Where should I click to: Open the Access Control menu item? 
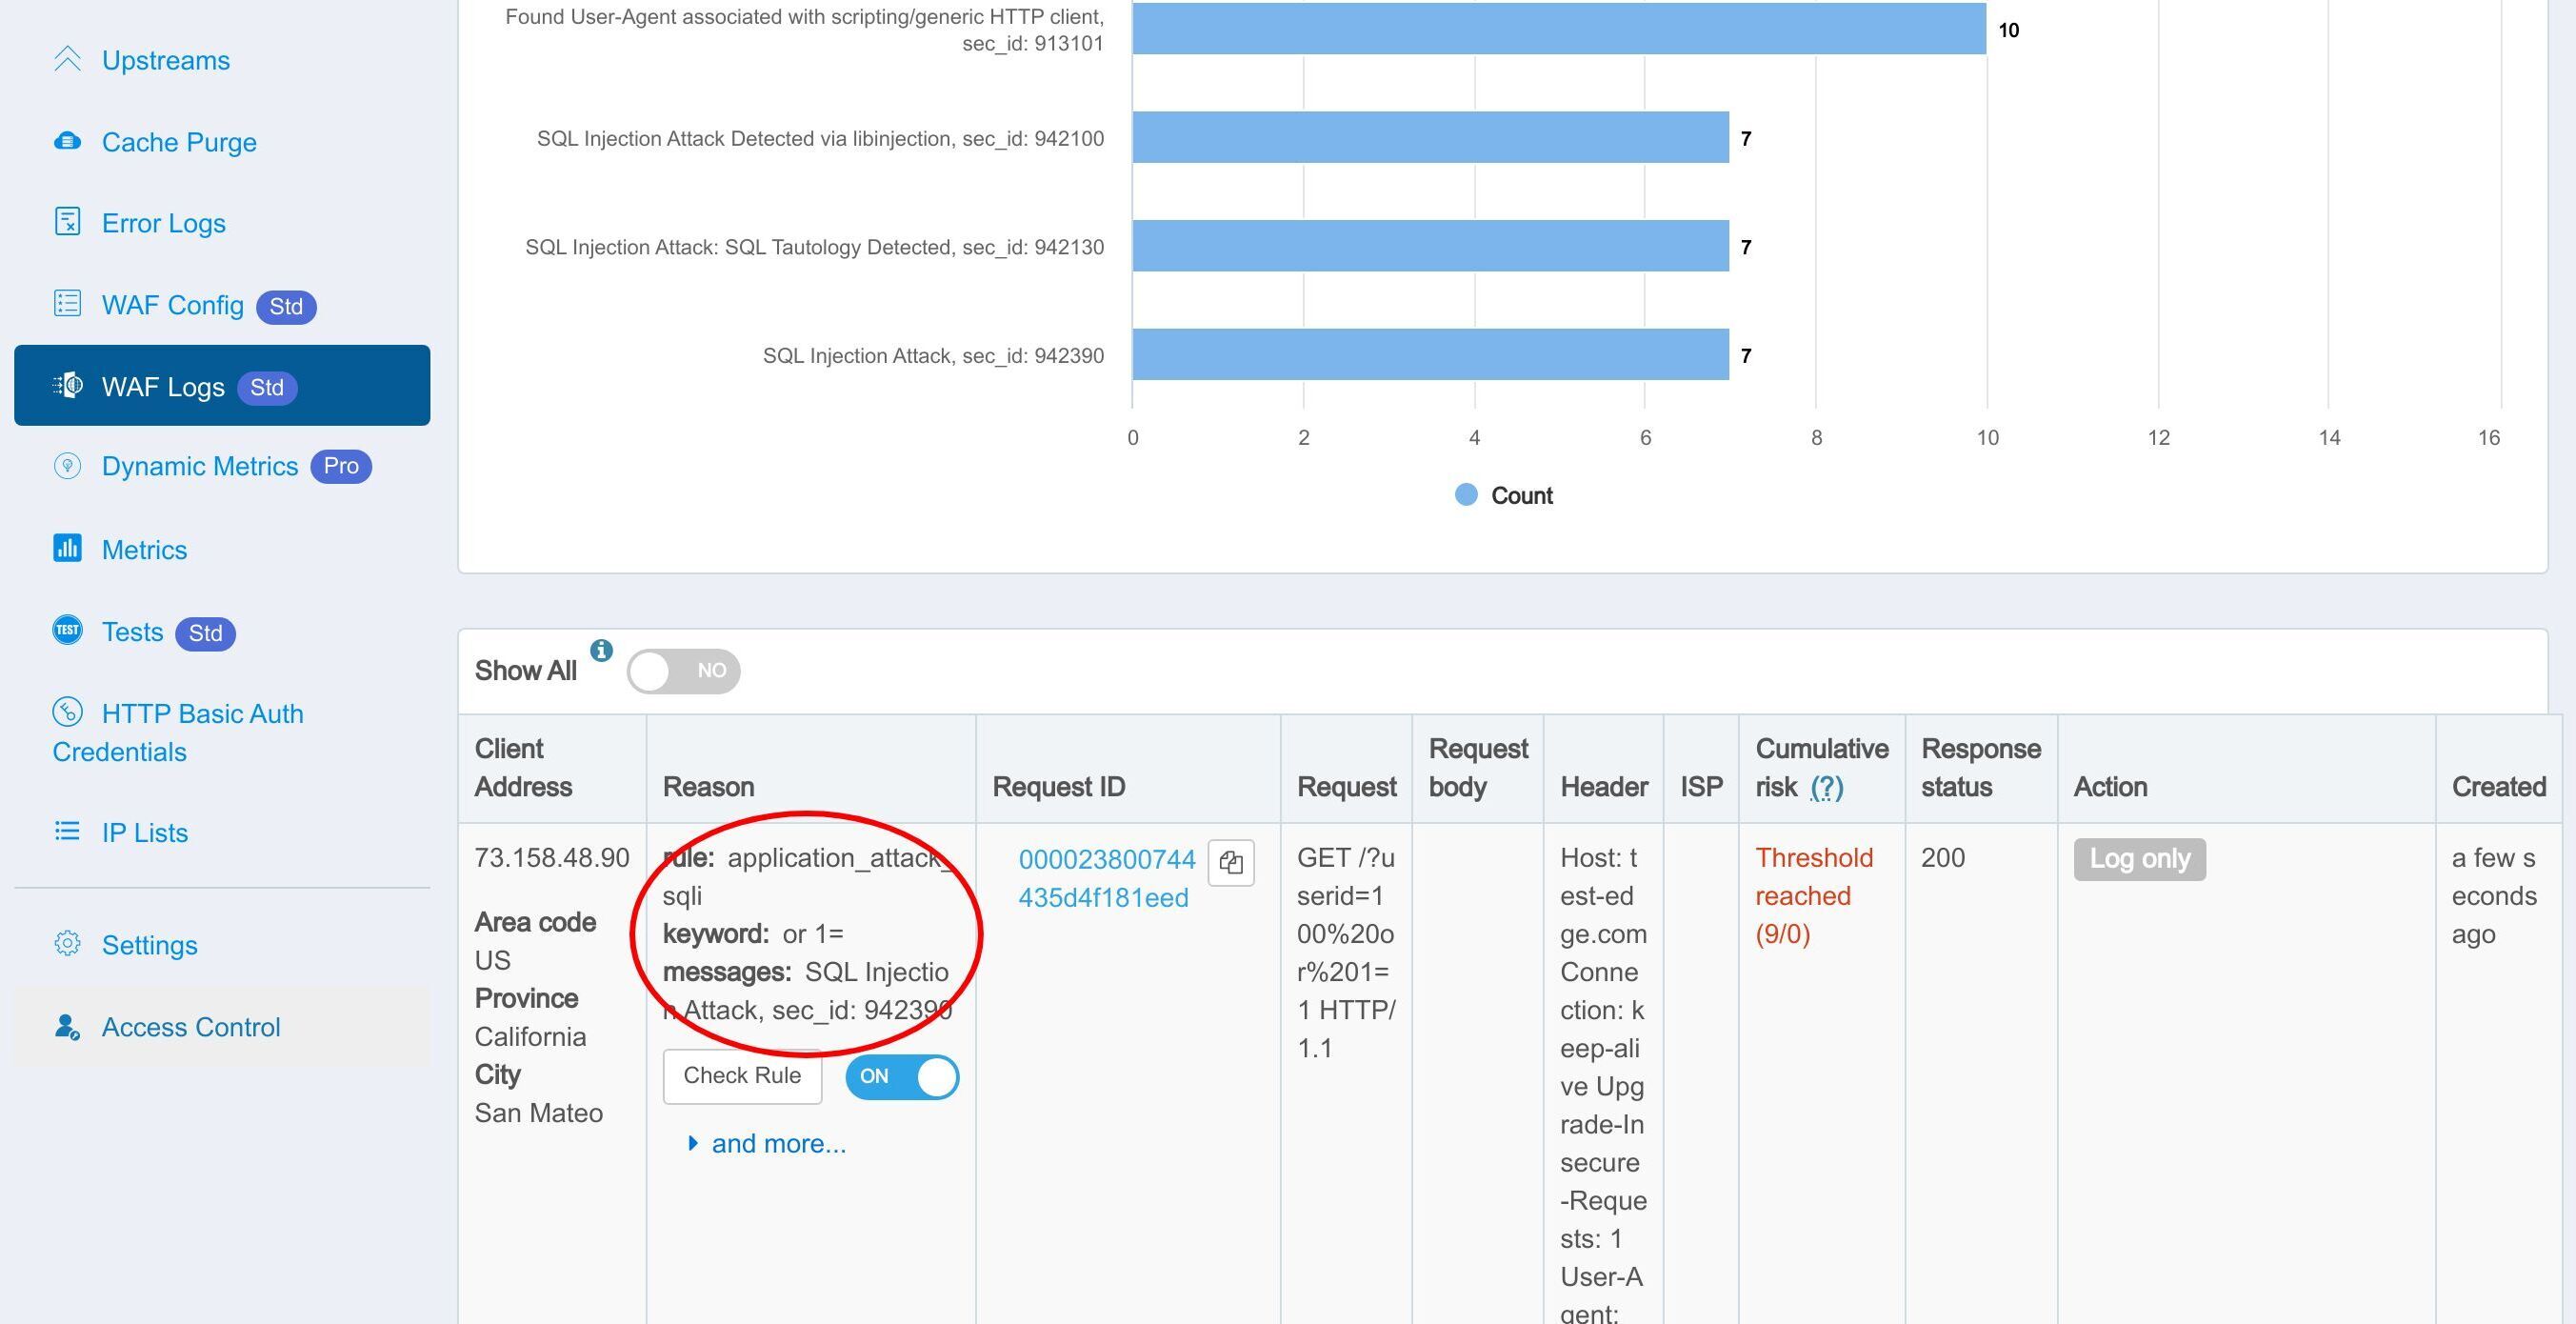tap(190, 1027)
